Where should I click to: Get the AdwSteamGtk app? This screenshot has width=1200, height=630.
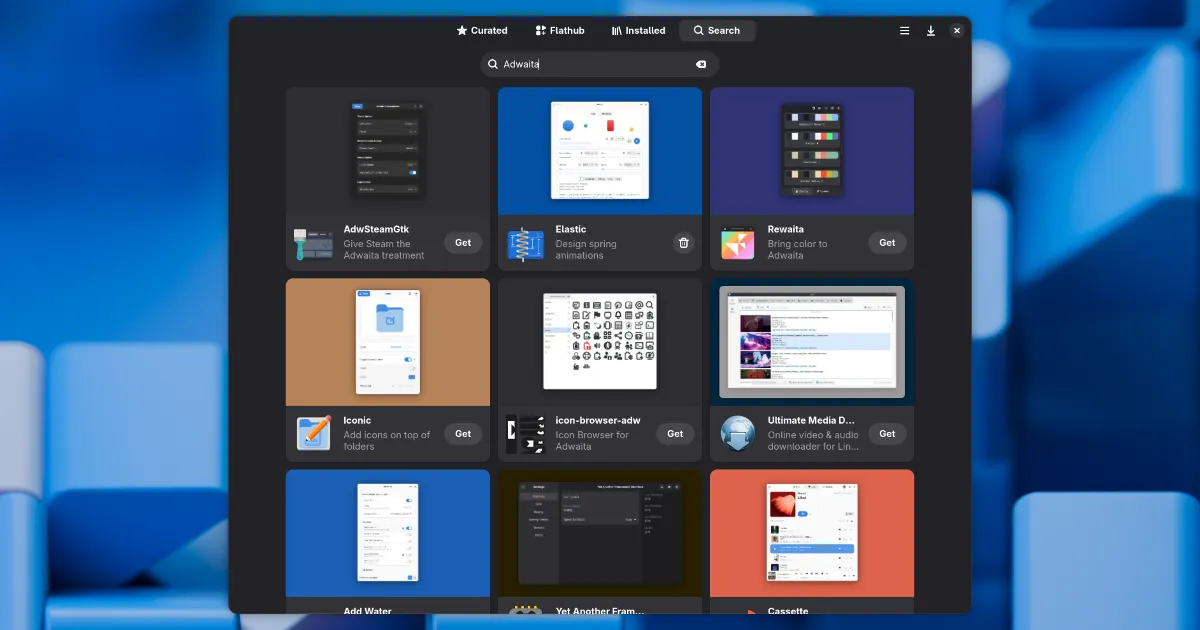(x=463, y=242)
